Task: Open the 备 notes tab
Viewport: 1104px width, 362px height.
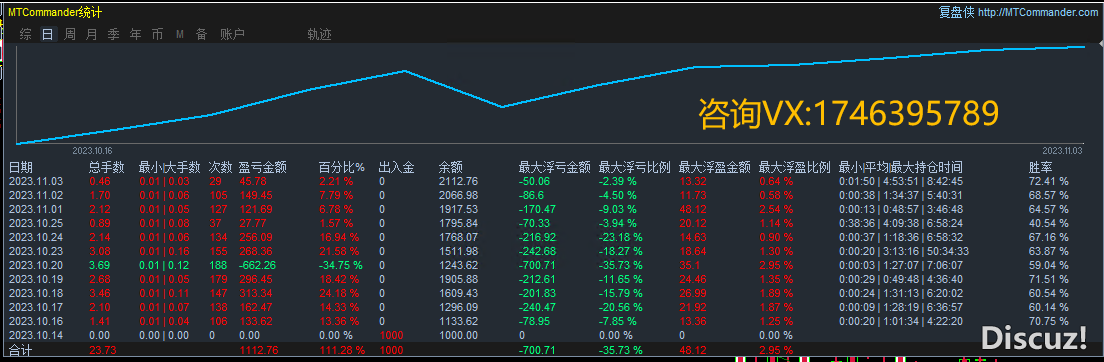Action: tap(201, 34)
